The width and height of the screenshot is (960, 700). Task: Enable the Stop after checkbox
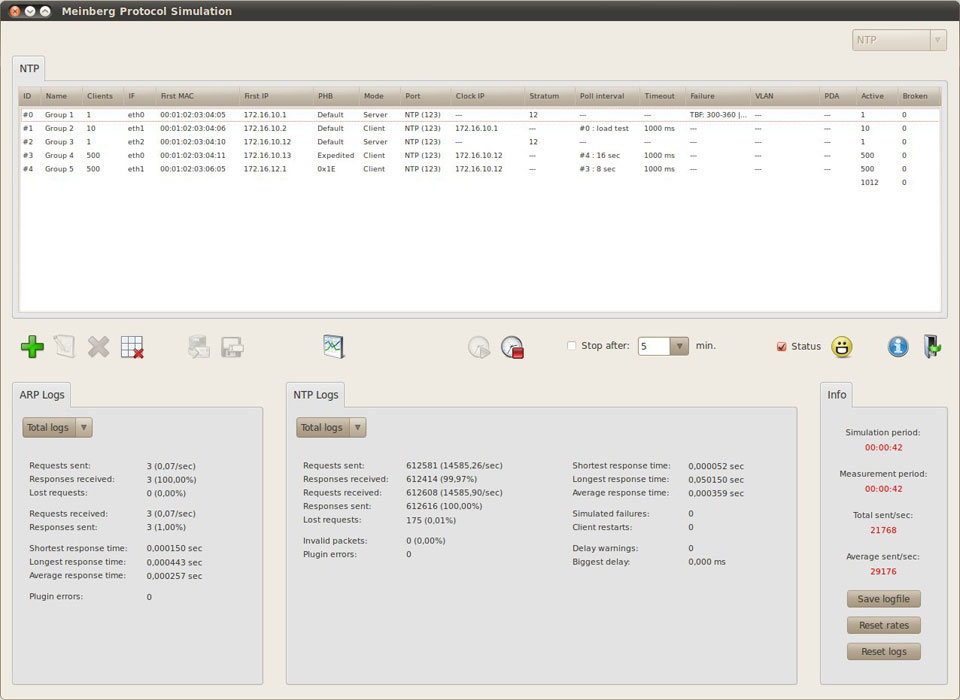(572, 346)
